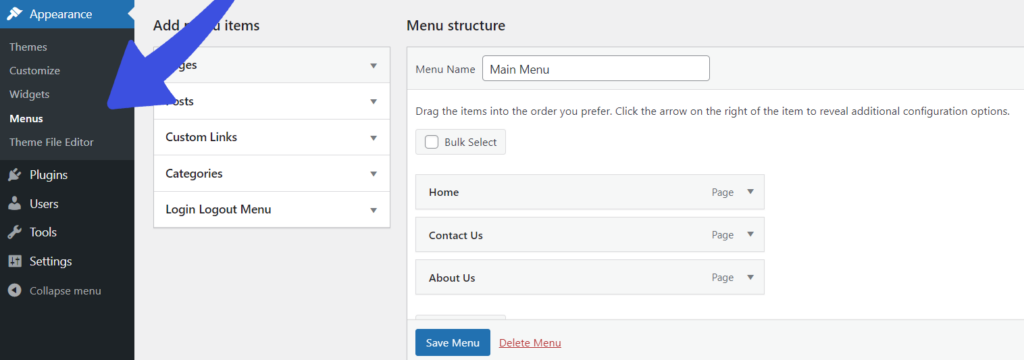Select the Home menu item bar
Screen dimensions: 1024x360
[590, 192]
